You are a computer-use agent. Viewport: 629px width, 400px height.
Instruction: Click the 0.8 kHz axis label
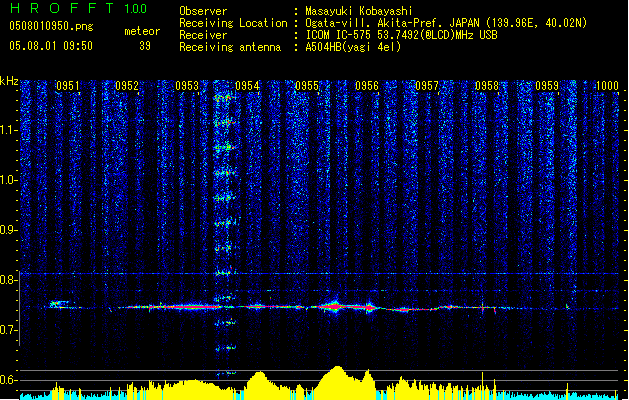(x=9, y=280)
